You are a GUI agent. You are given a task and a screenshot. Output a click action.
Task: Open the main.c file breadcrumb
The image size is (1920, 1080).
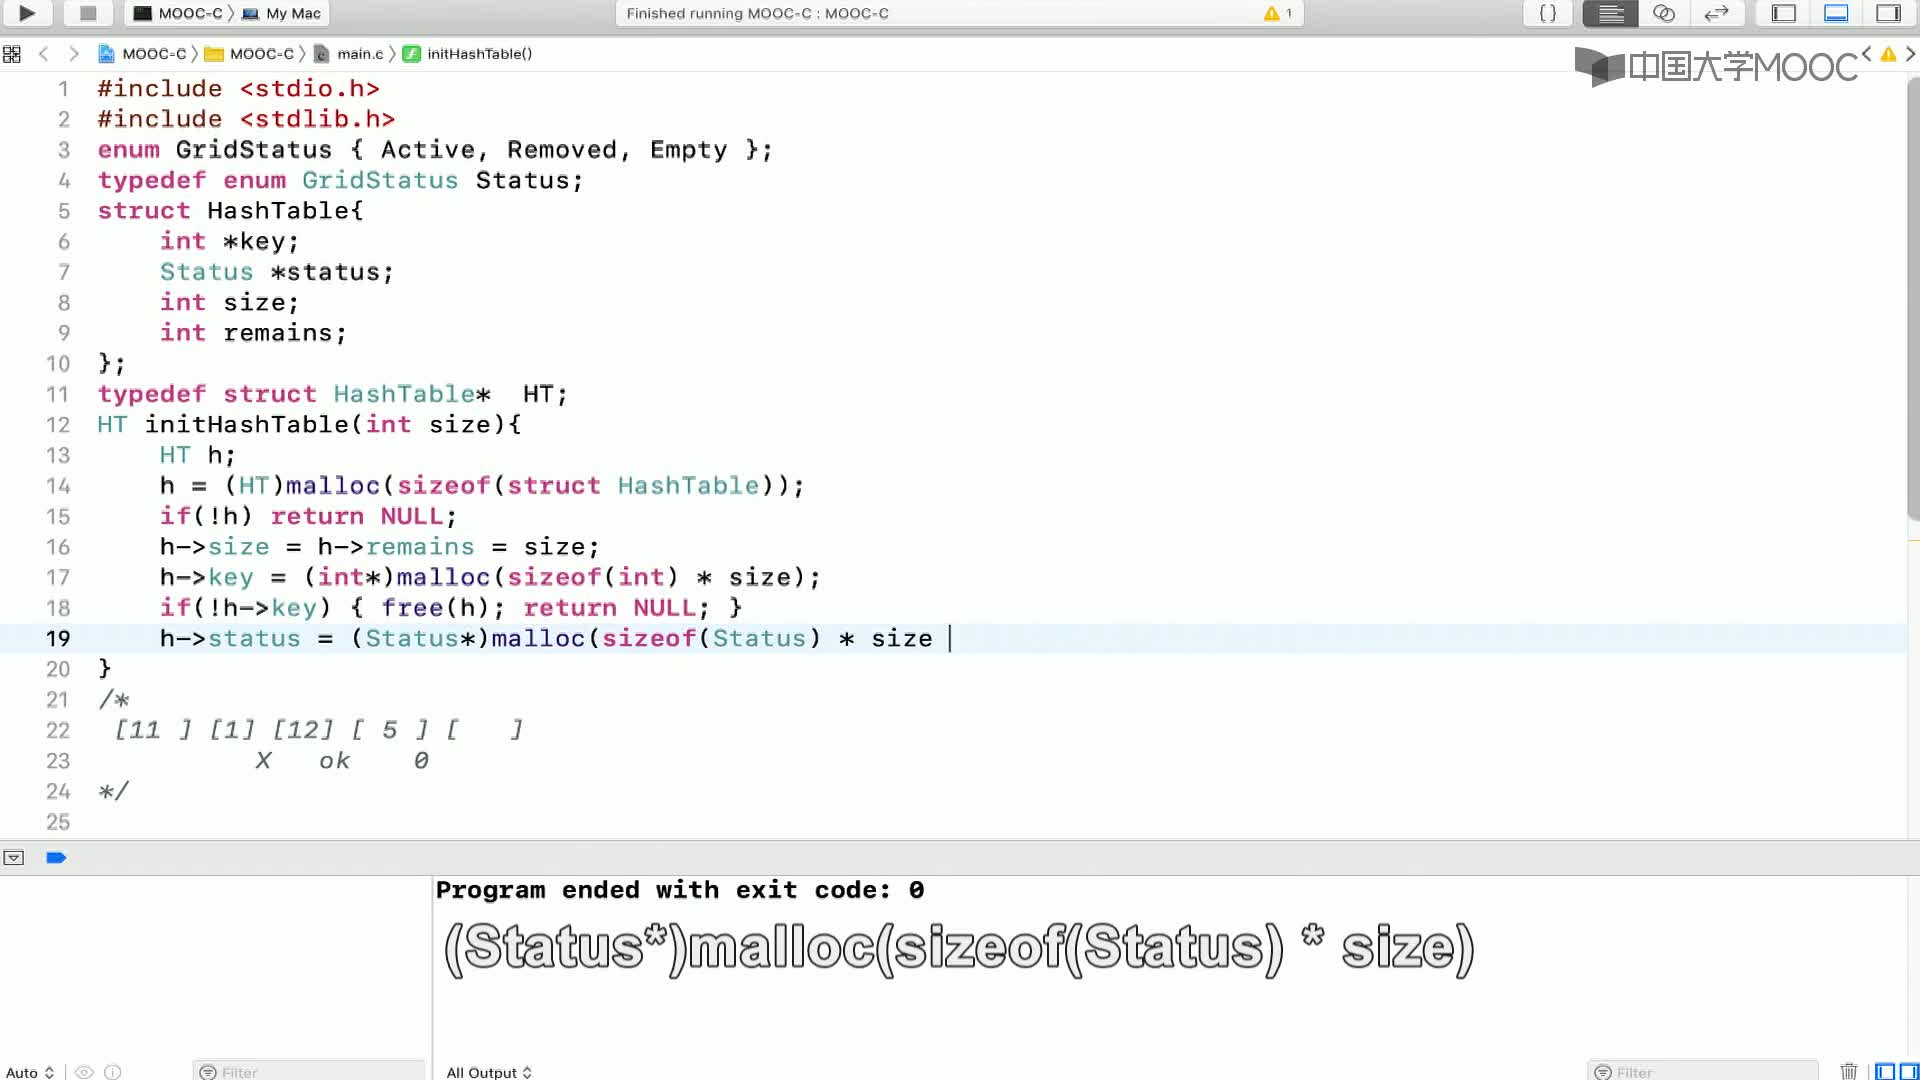tap(348, 54)
